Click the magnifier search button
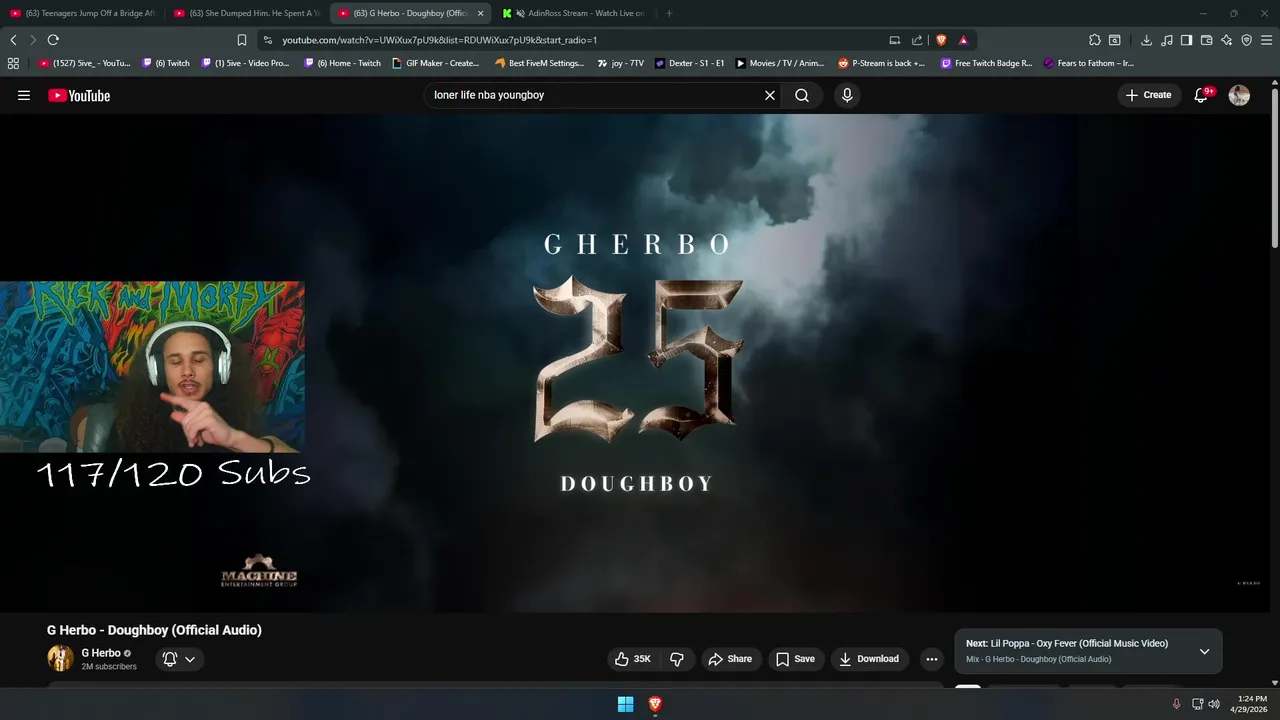Viewport: 1280px width, 720px height. (x=802, y=95)
